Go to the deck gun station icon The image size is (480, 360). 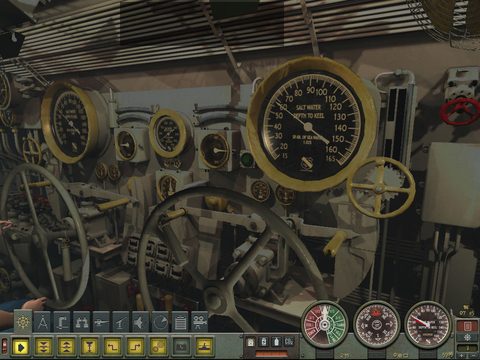(101, 322)
